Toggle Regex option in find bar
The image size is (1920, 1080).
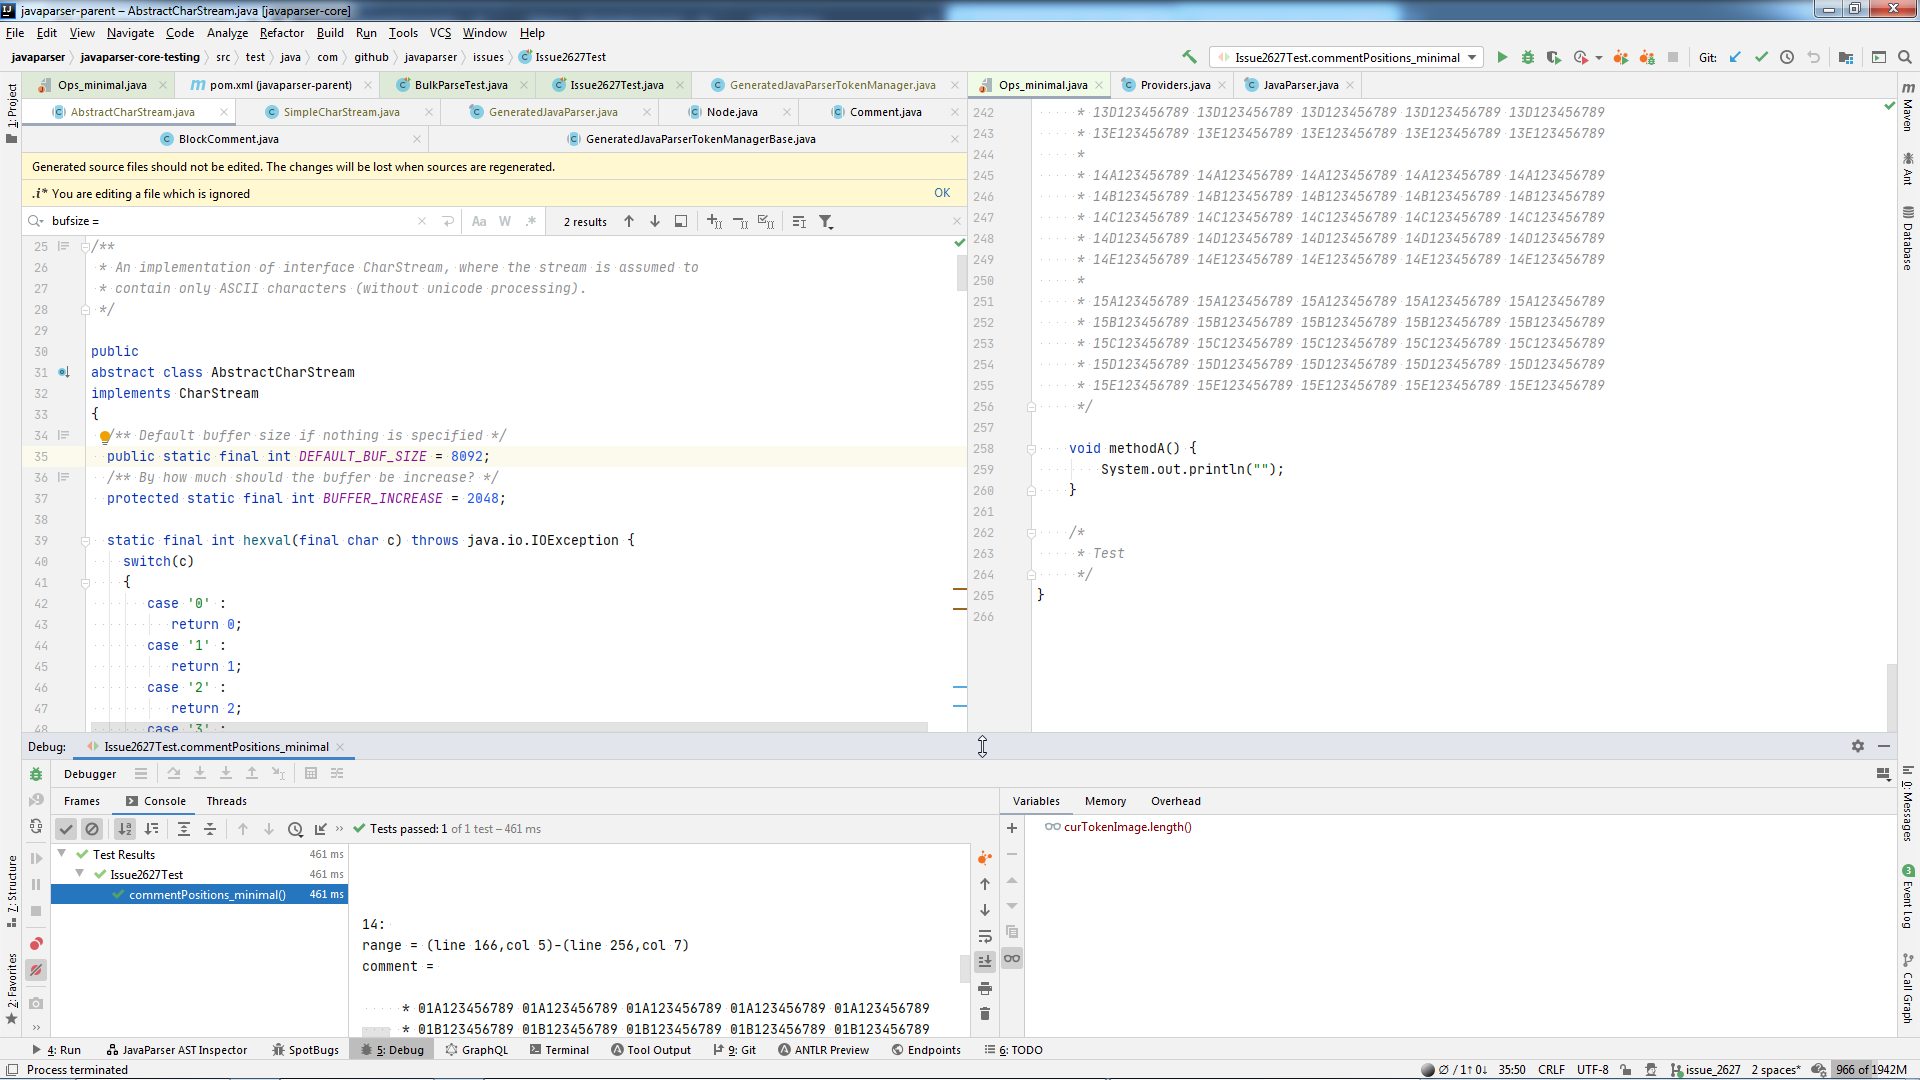[x=531, y=222]
